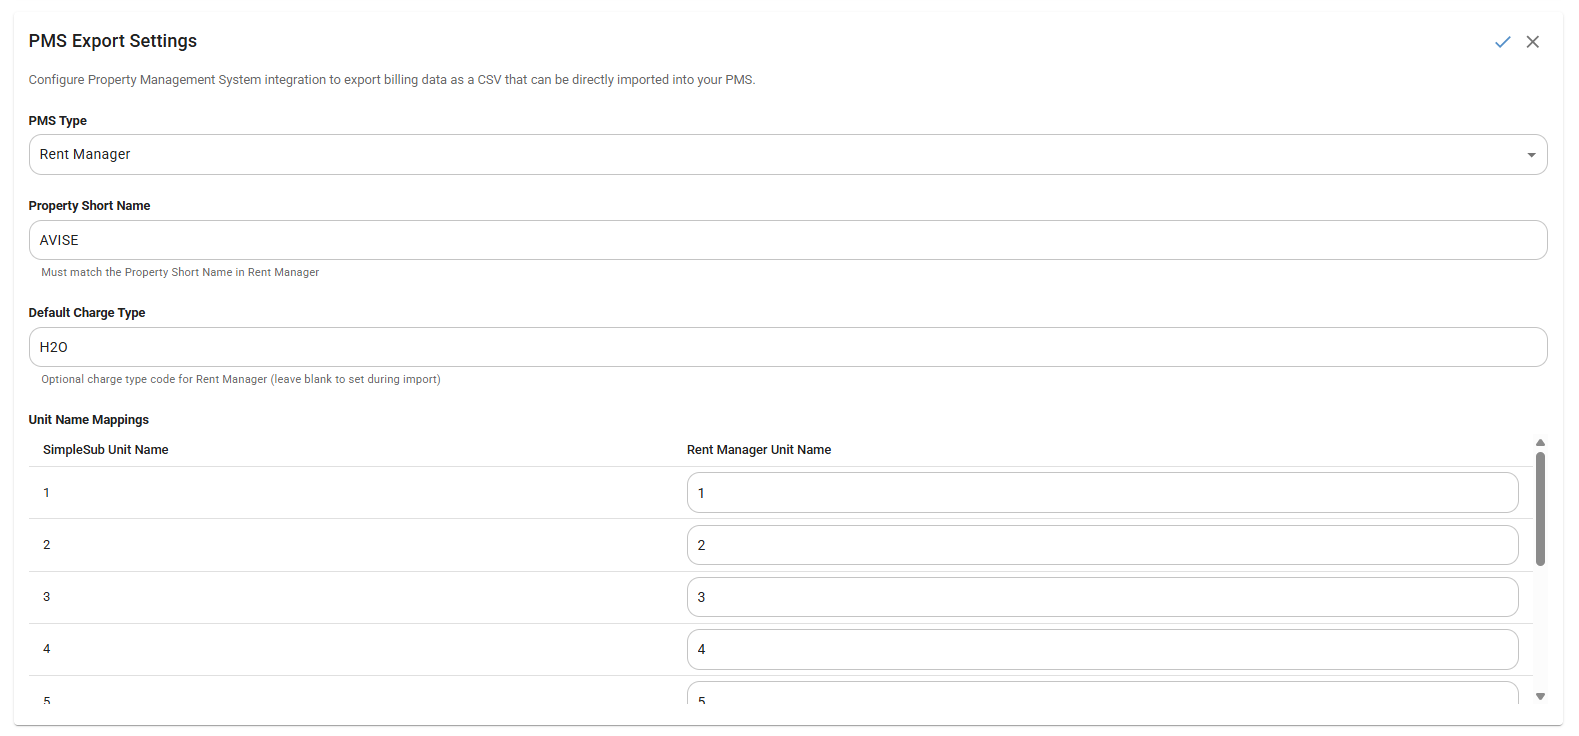The image size is (1579, 736).
Task: Edit Rent Manager name for unit 1
Action: [1102, 493]
